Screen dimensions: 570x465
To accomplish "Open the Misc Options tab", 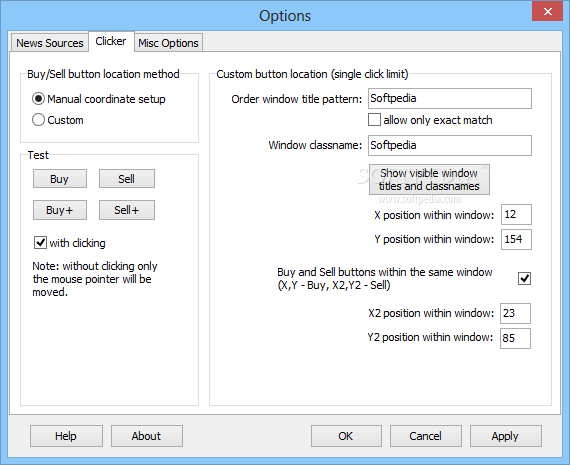I will (x=168, y=43).
